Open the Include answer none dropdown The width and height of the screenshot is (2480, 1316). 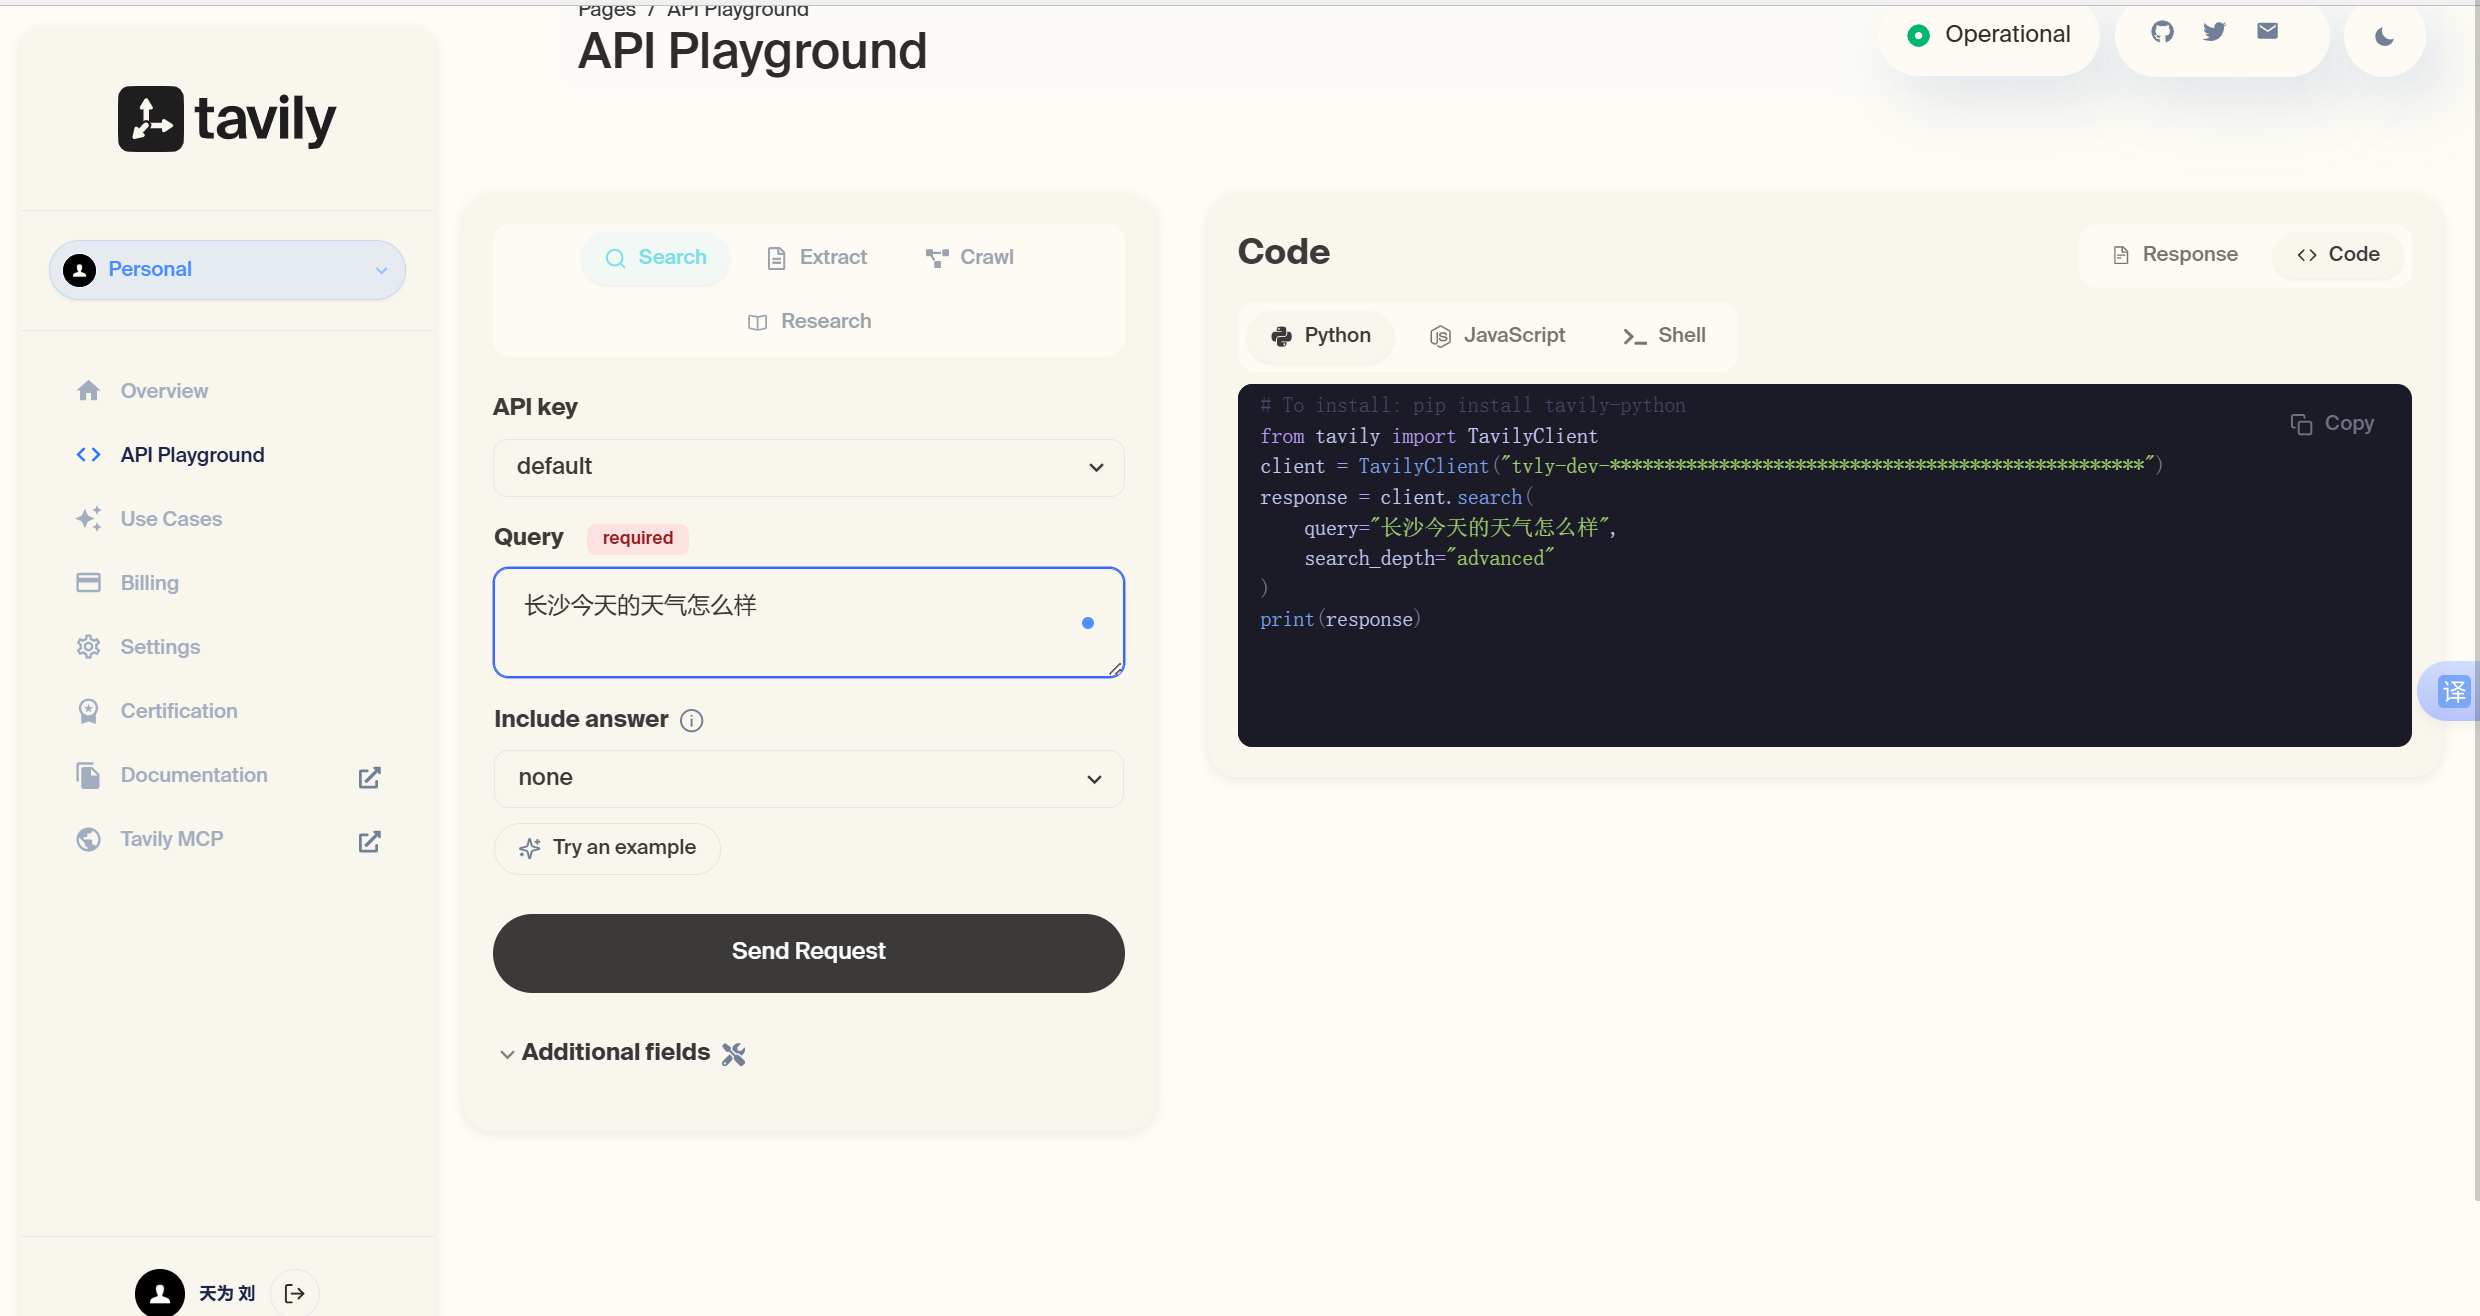tap(808, 778)
